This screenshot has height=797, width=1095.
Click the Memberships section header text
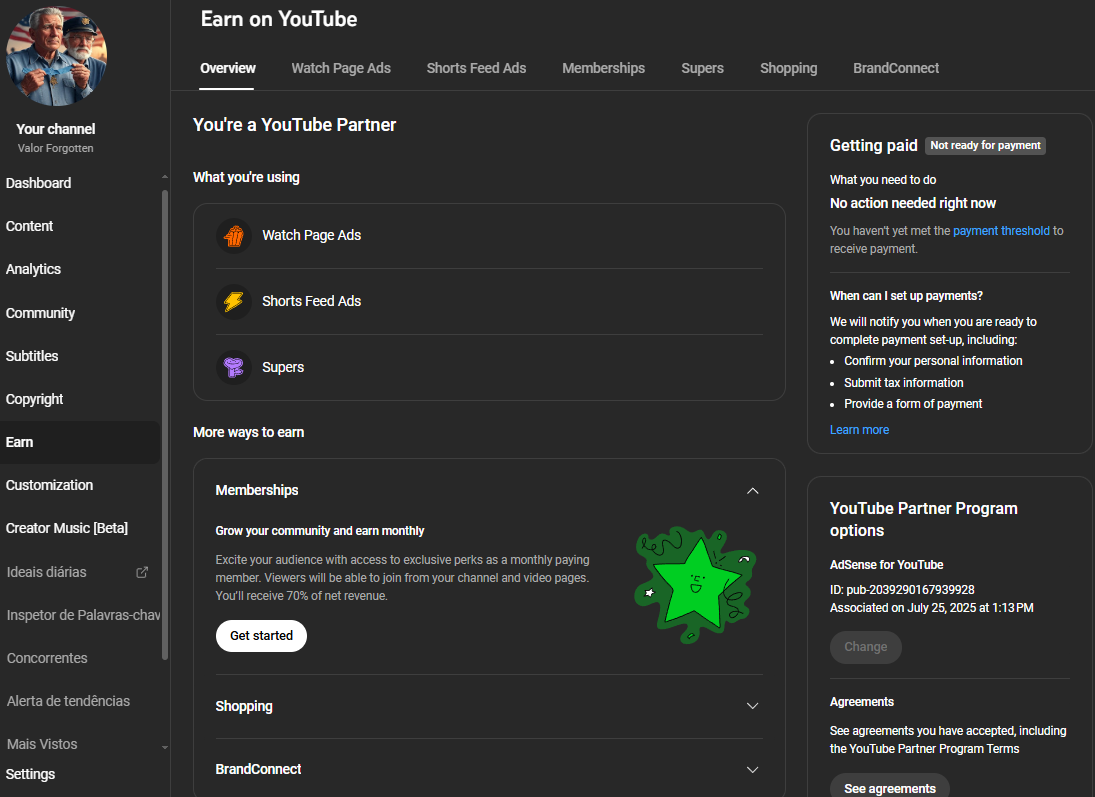(257, 490)
